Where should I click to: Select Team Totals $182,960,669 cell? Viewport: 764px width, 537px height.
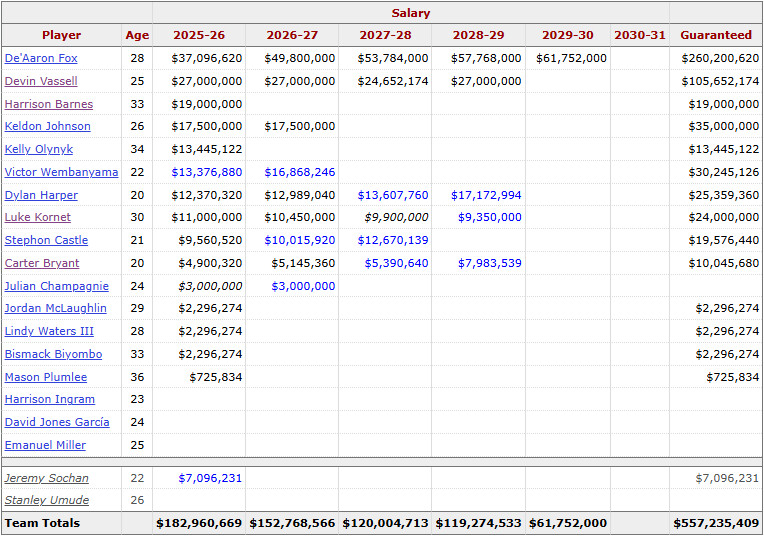(199, 523)
